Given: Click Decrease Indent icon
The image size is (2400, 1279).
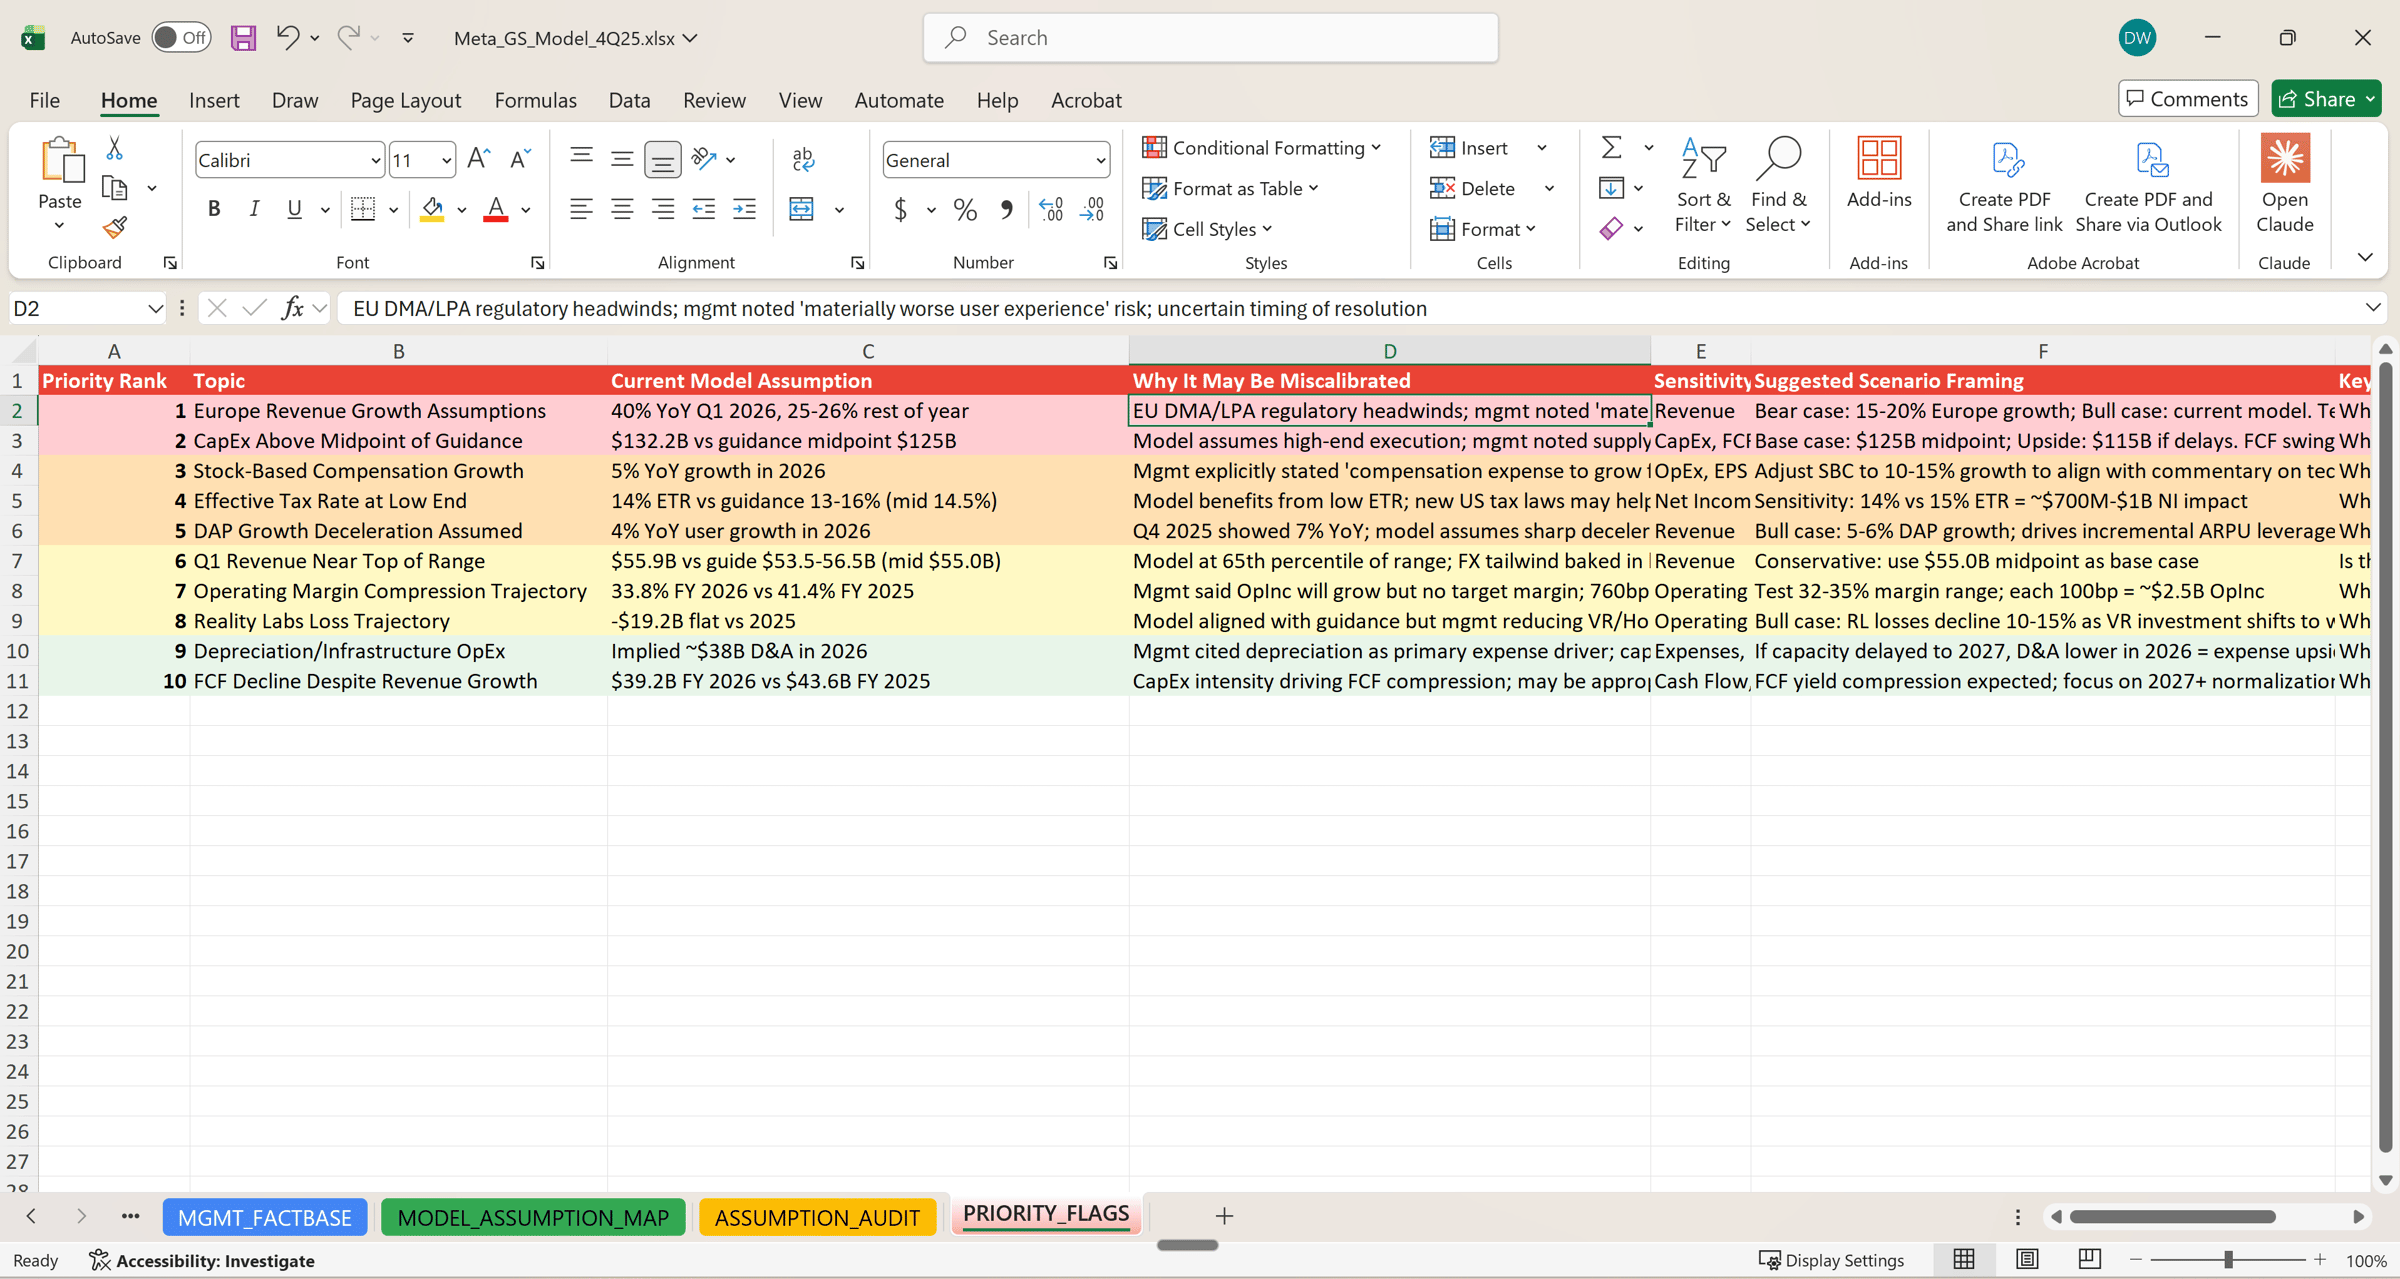Looking at the screenshot, I should pyautogui.click(x=704, y=209).
